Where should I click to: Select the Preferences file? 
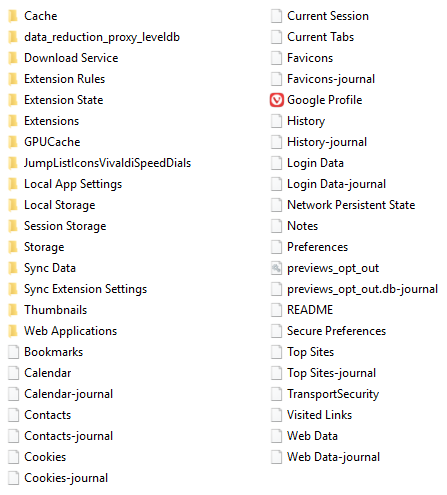(x=310, y=247)
